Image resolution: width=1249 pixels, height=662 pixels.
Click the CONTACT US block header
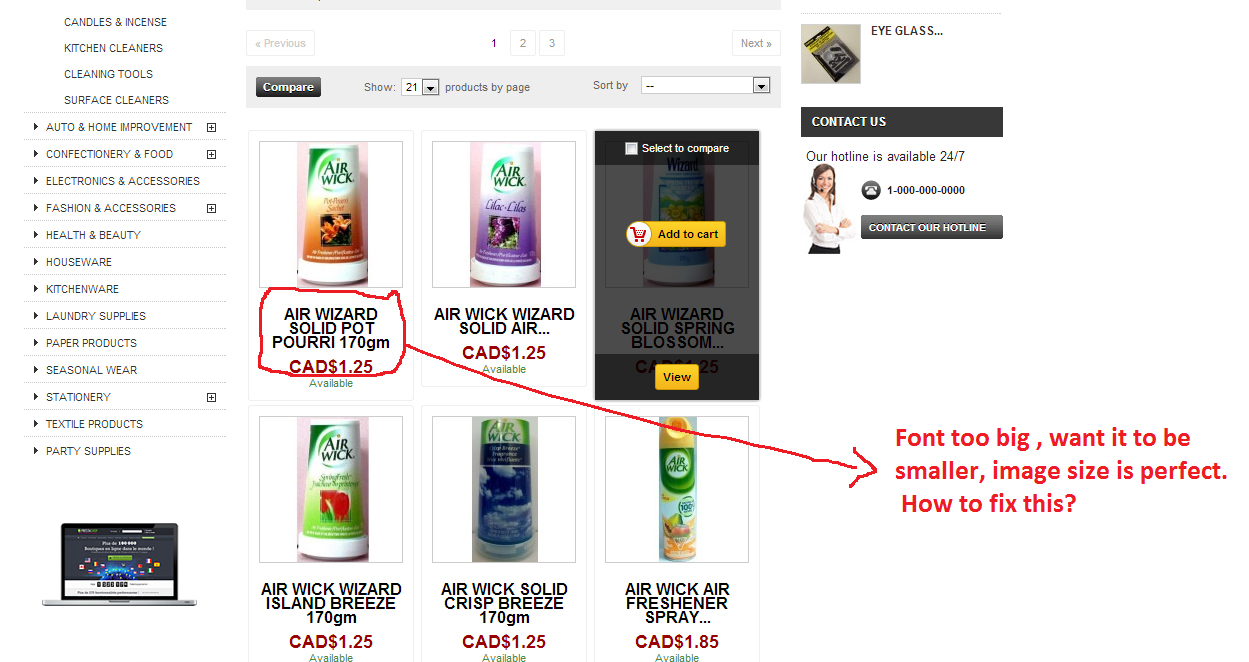[x=902, y=122]
